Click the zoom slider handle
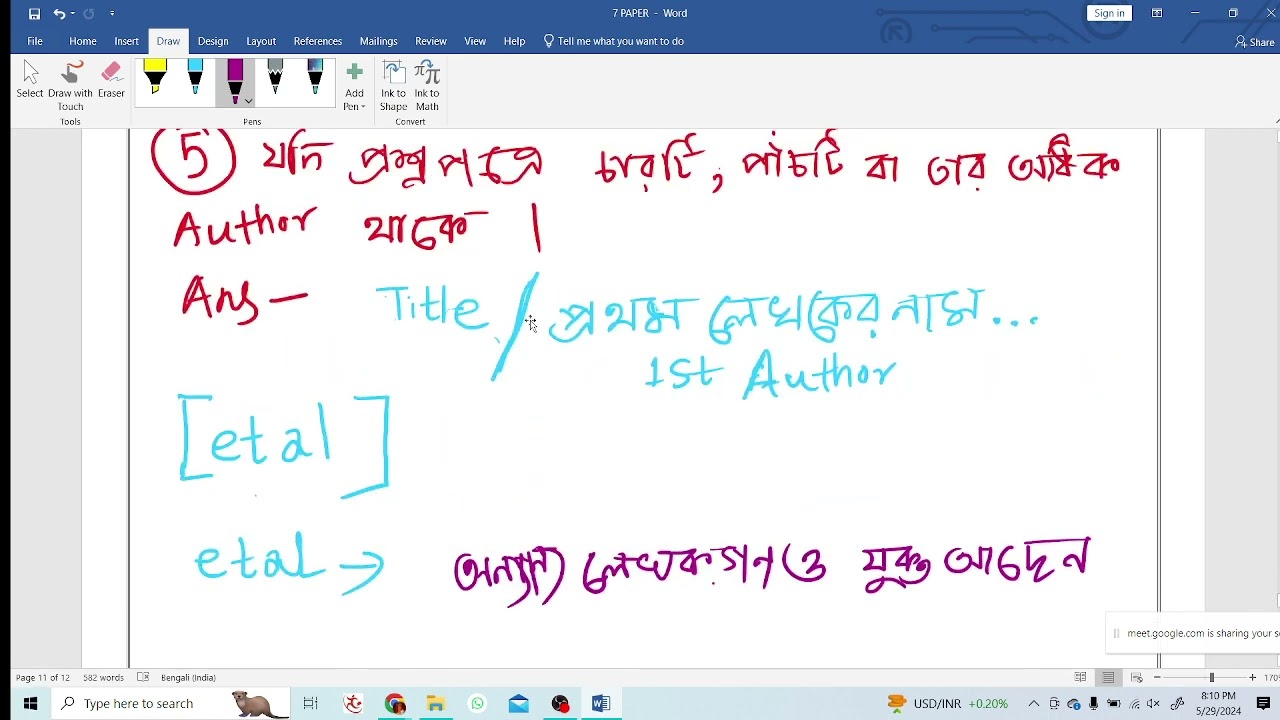 click(x=1211, y=677)
